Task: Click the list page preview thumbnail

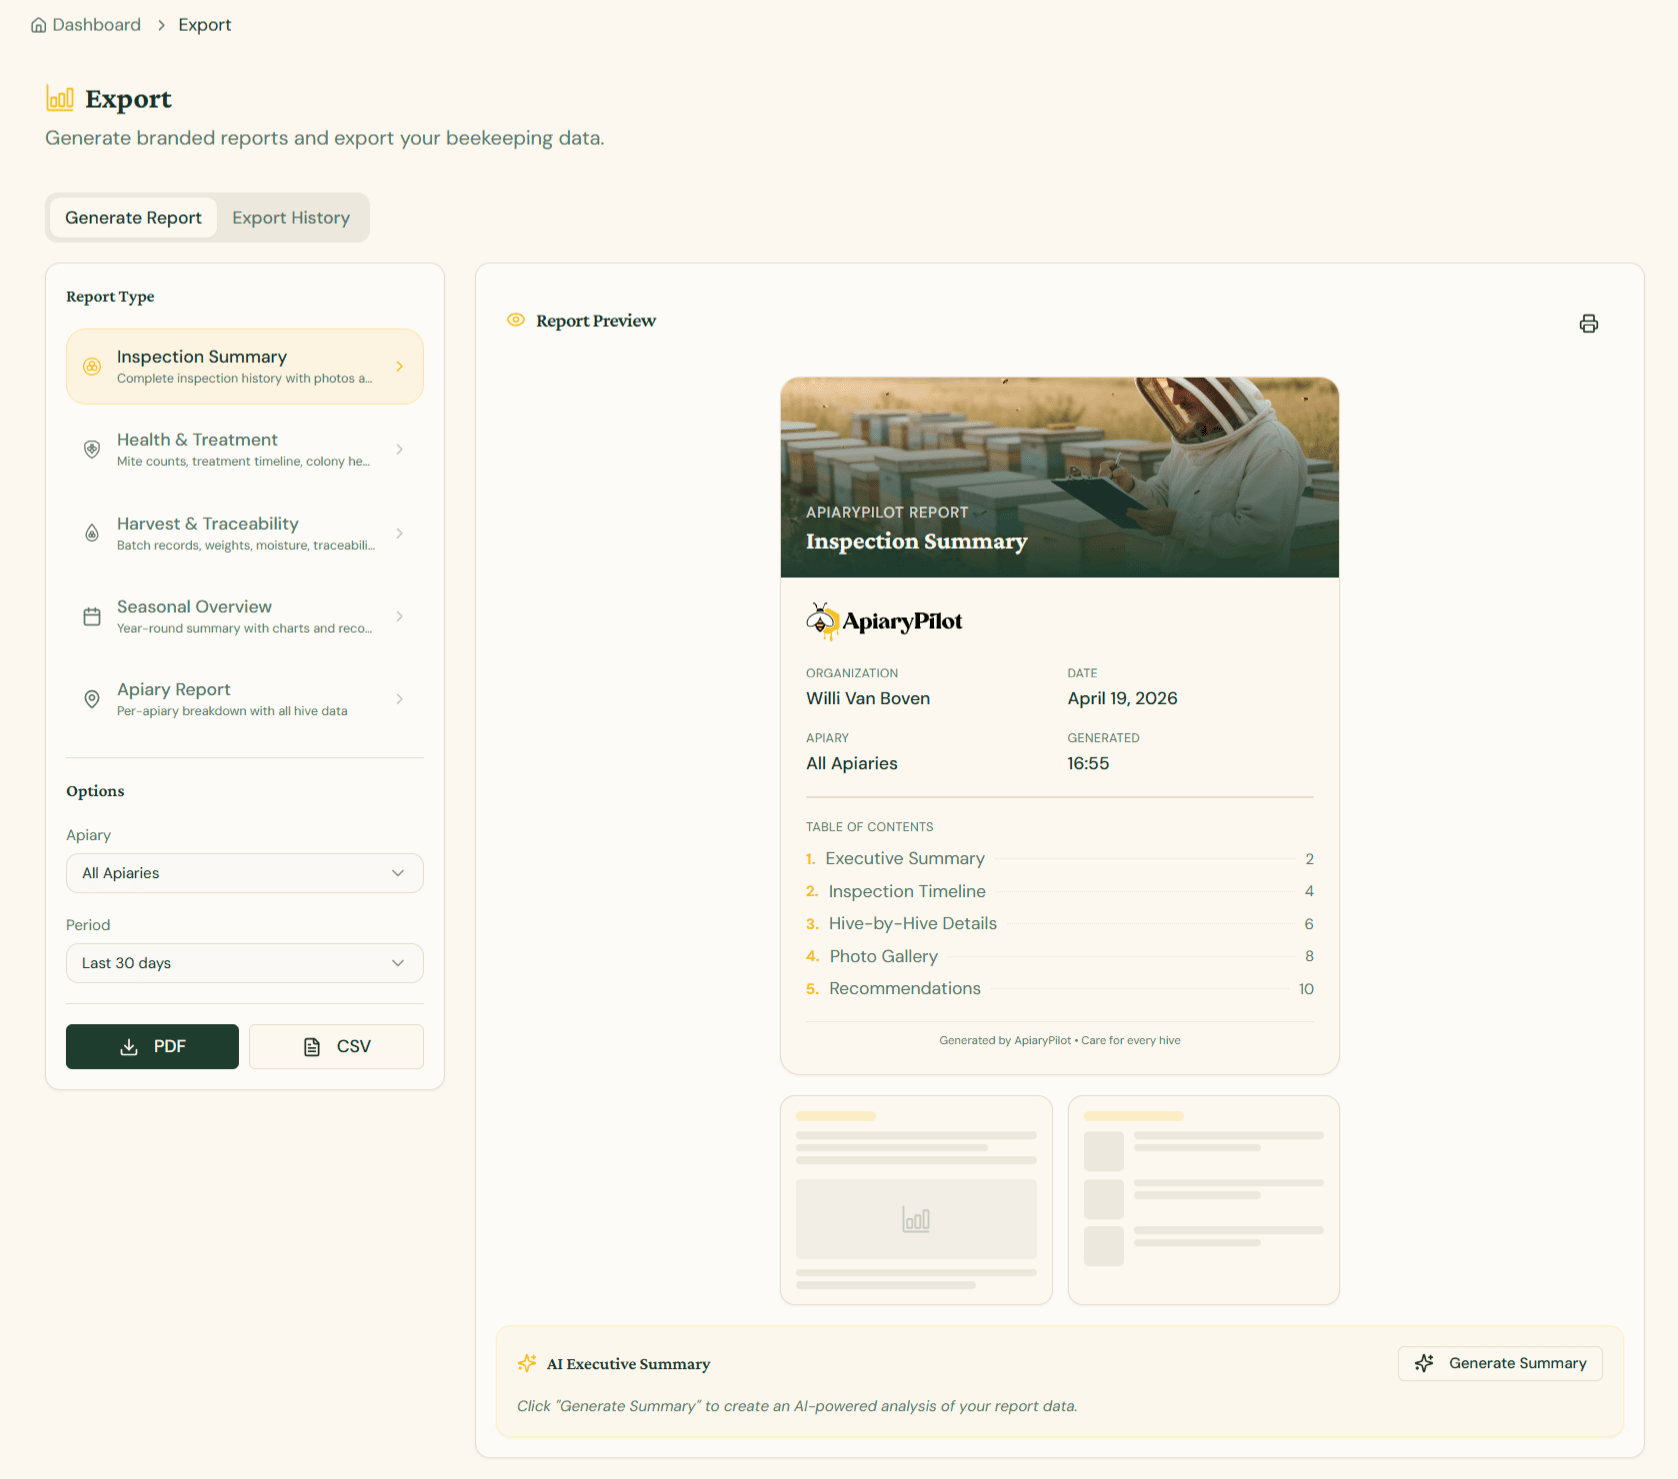Action: point(1203,1200)
